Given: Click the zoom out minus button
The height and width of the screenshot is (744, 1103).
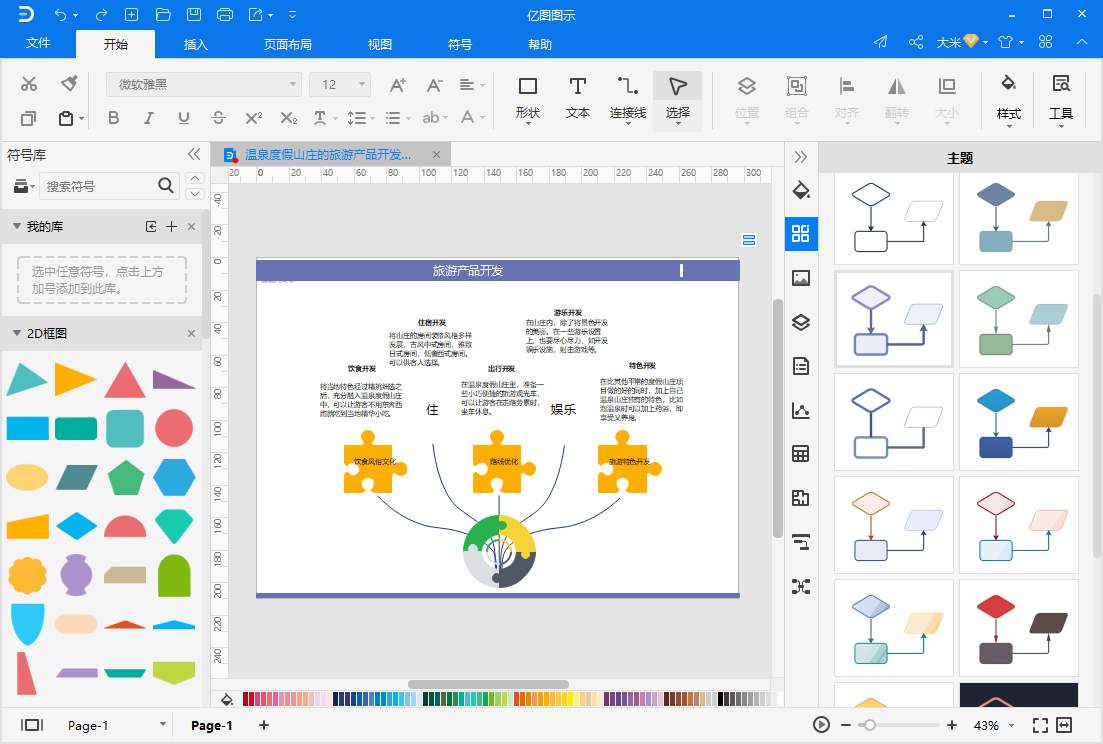Looking at the screenshot, I should 846,725.
